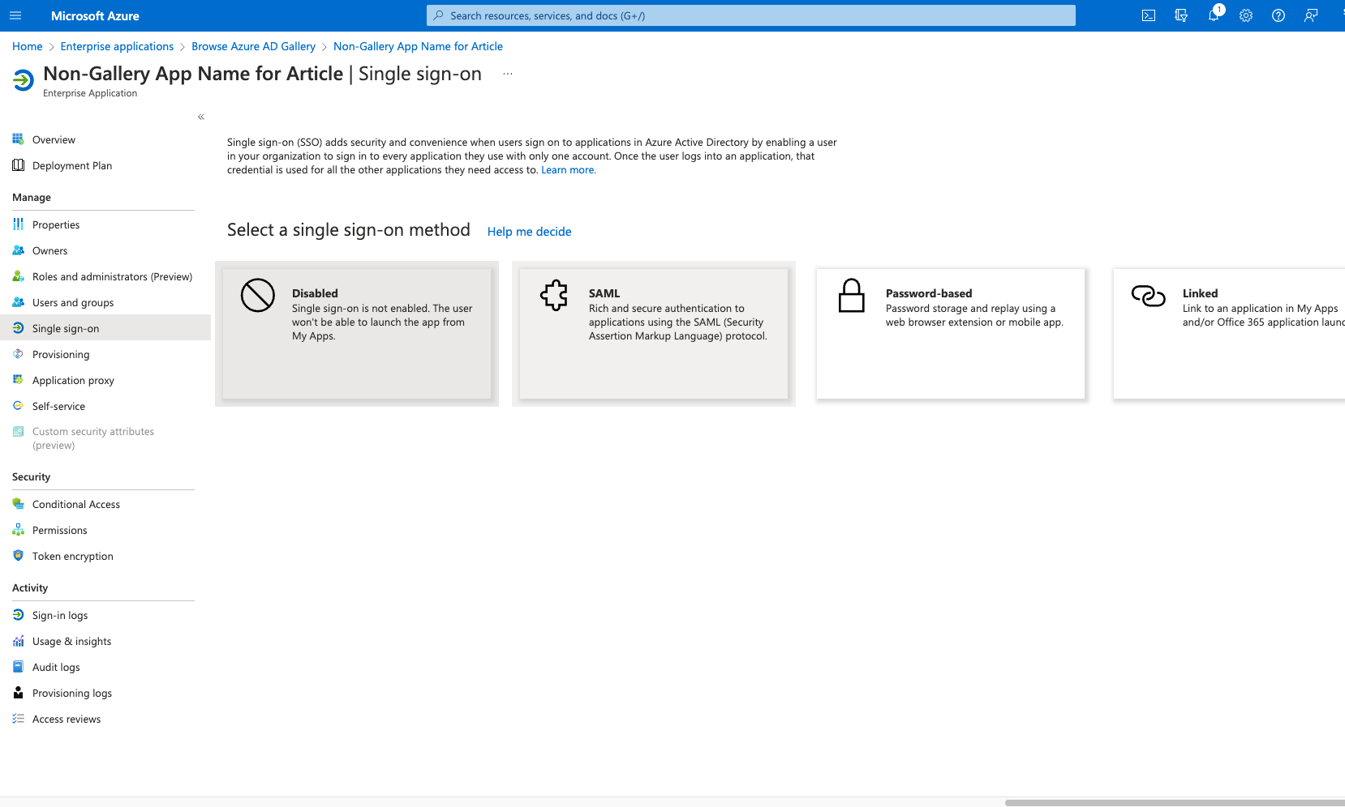The width and height of the screenshot is (1345, 807).
Task: Open the Azure portal hamburger menu
Action: (15, 15)
